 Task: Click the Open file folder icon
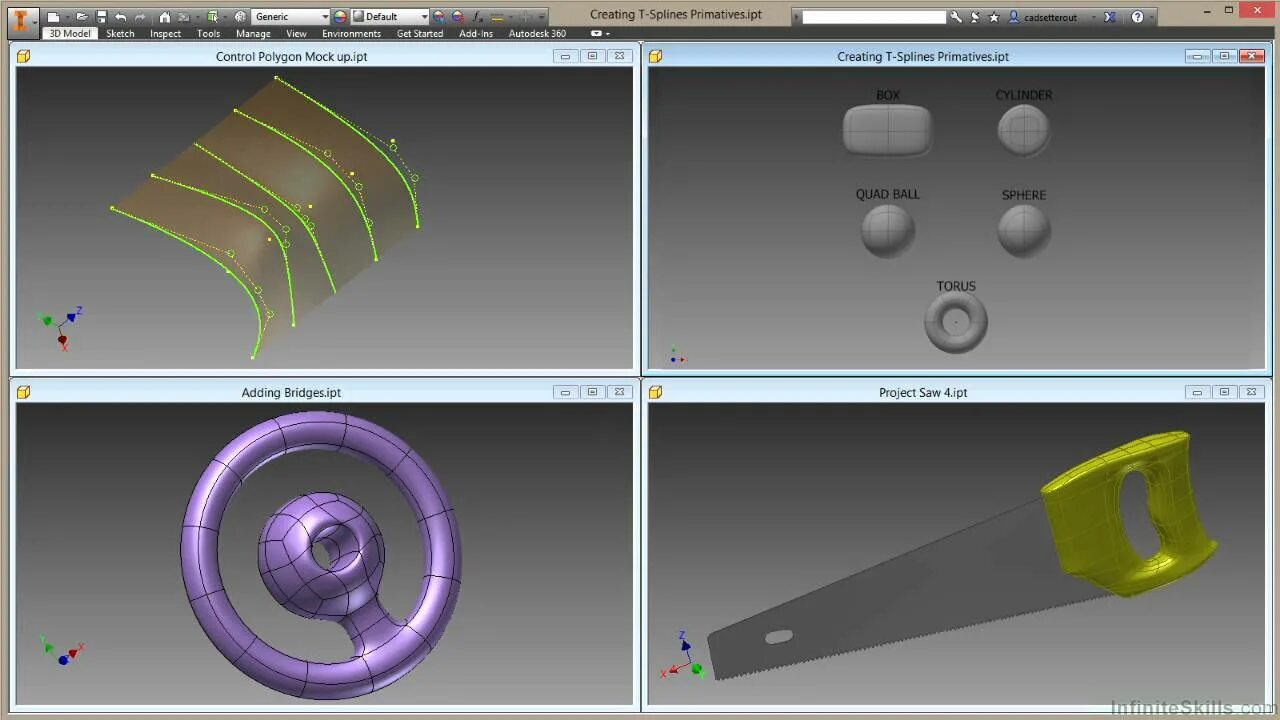[82, 17]
